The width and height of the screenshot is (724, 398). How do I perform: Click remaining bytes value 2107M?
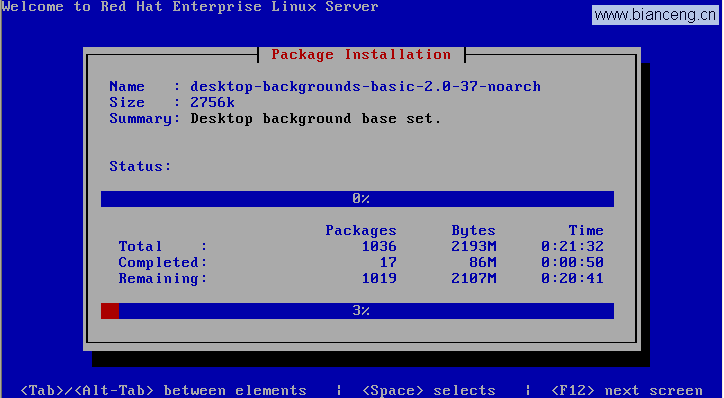[x=473, y=278]
